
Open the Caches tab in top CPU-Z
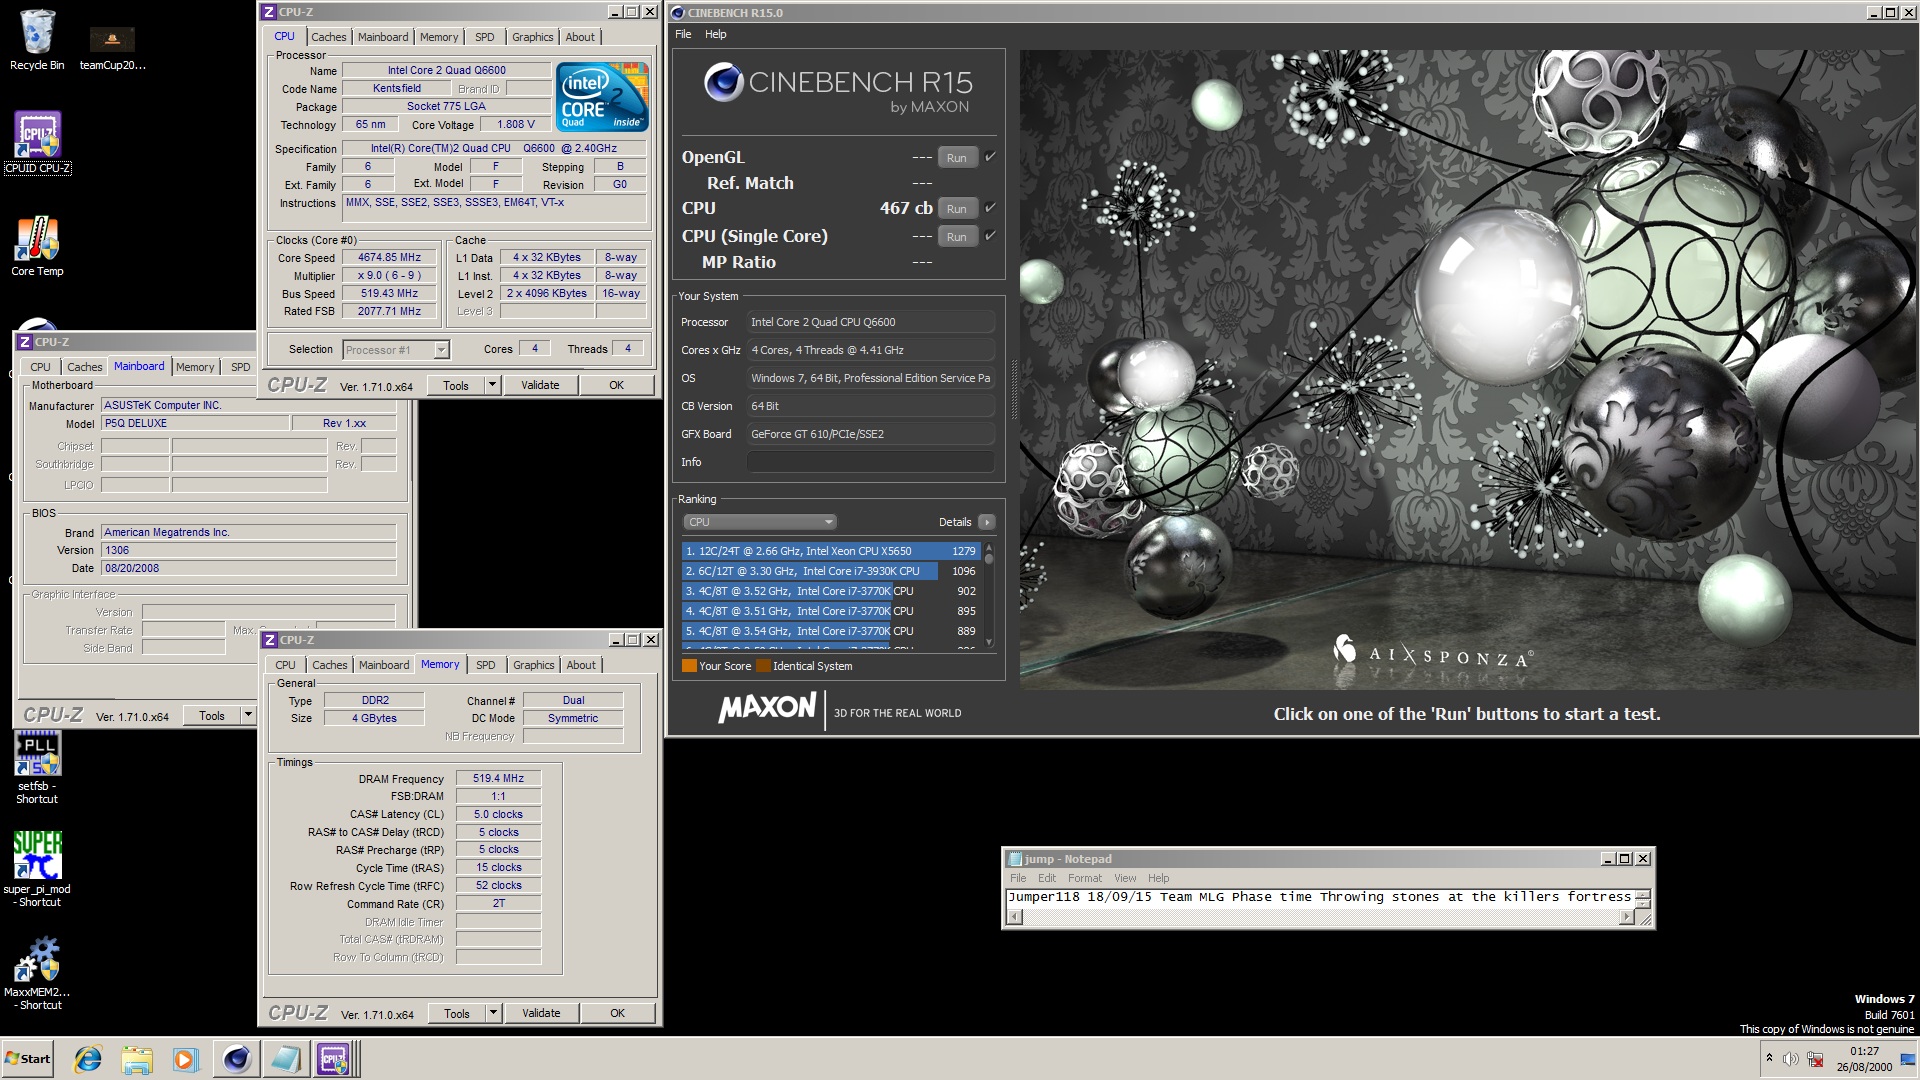(328, 37)
